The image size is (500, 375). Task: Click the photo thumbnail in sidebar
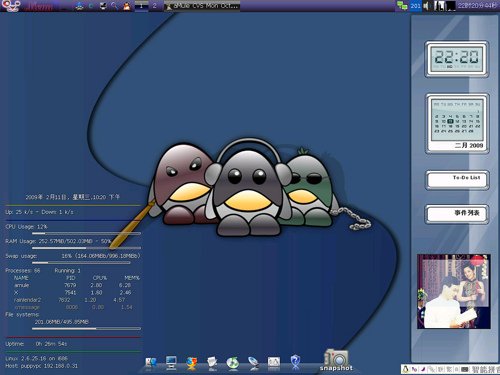tap(454, 291)
